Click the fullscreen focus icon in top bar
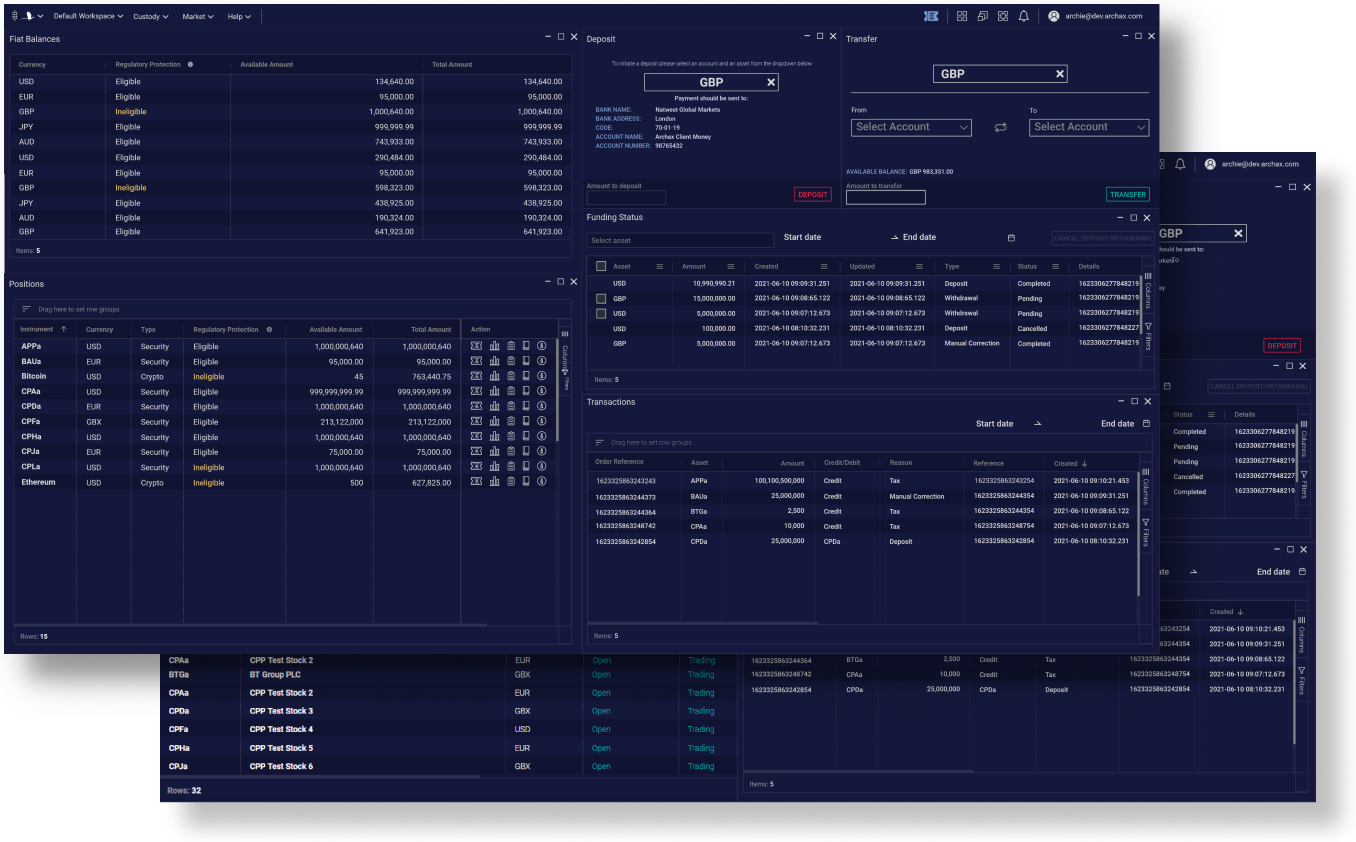 pos(1003,16)
